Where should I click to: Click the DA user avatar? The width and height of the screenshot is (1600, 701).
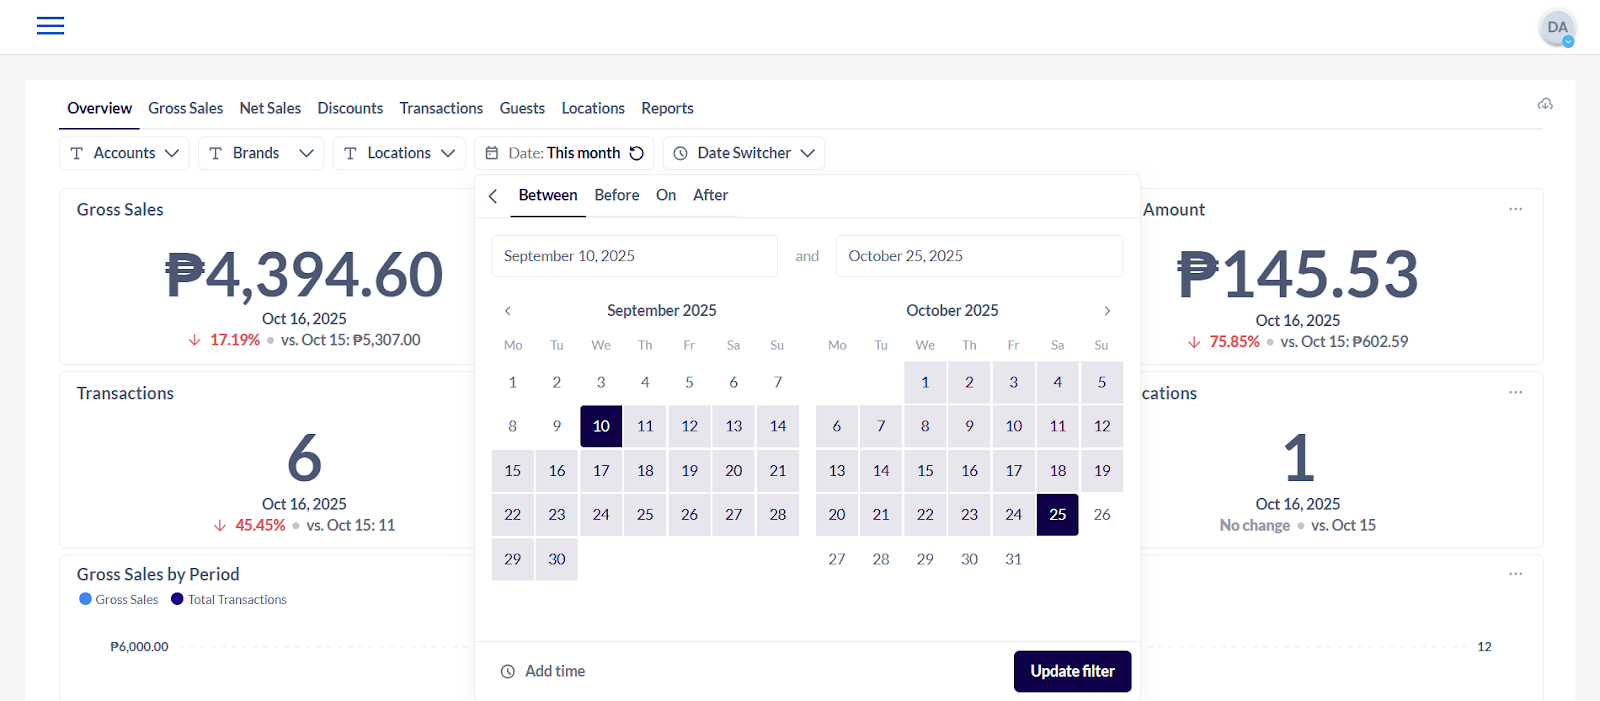pos(1557,28)
